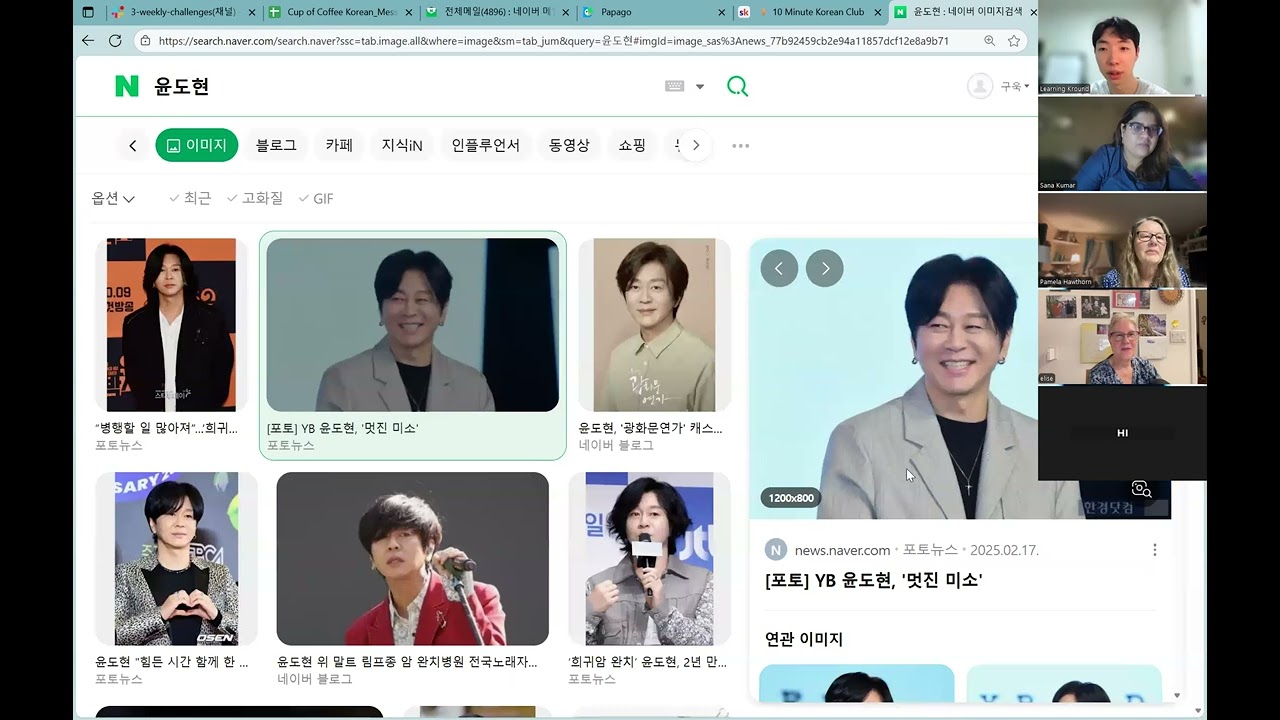Screen dimensions: 1280x720
Task: Show next image in preview panel
Action: click(825, 268)
